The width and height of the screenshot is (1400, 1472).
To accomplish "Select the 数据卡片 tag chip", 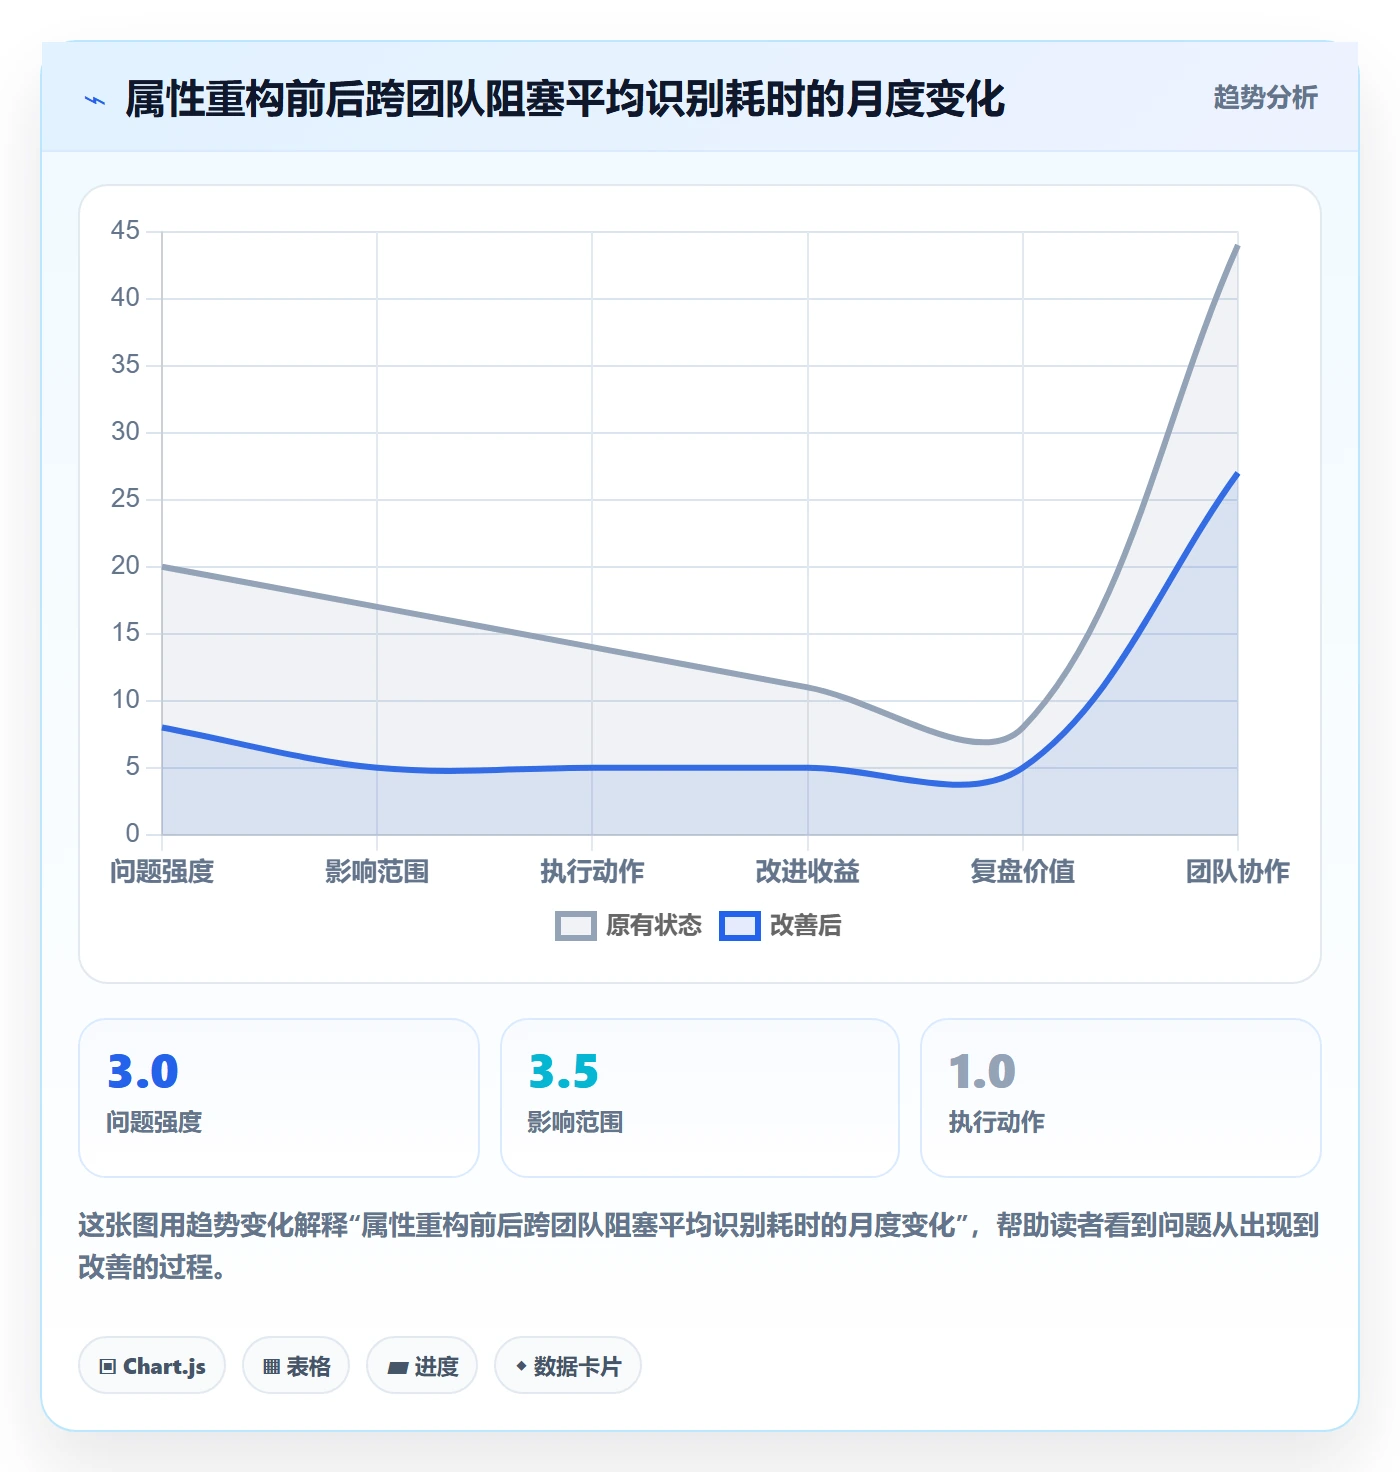I will (x=568, y=1365).
